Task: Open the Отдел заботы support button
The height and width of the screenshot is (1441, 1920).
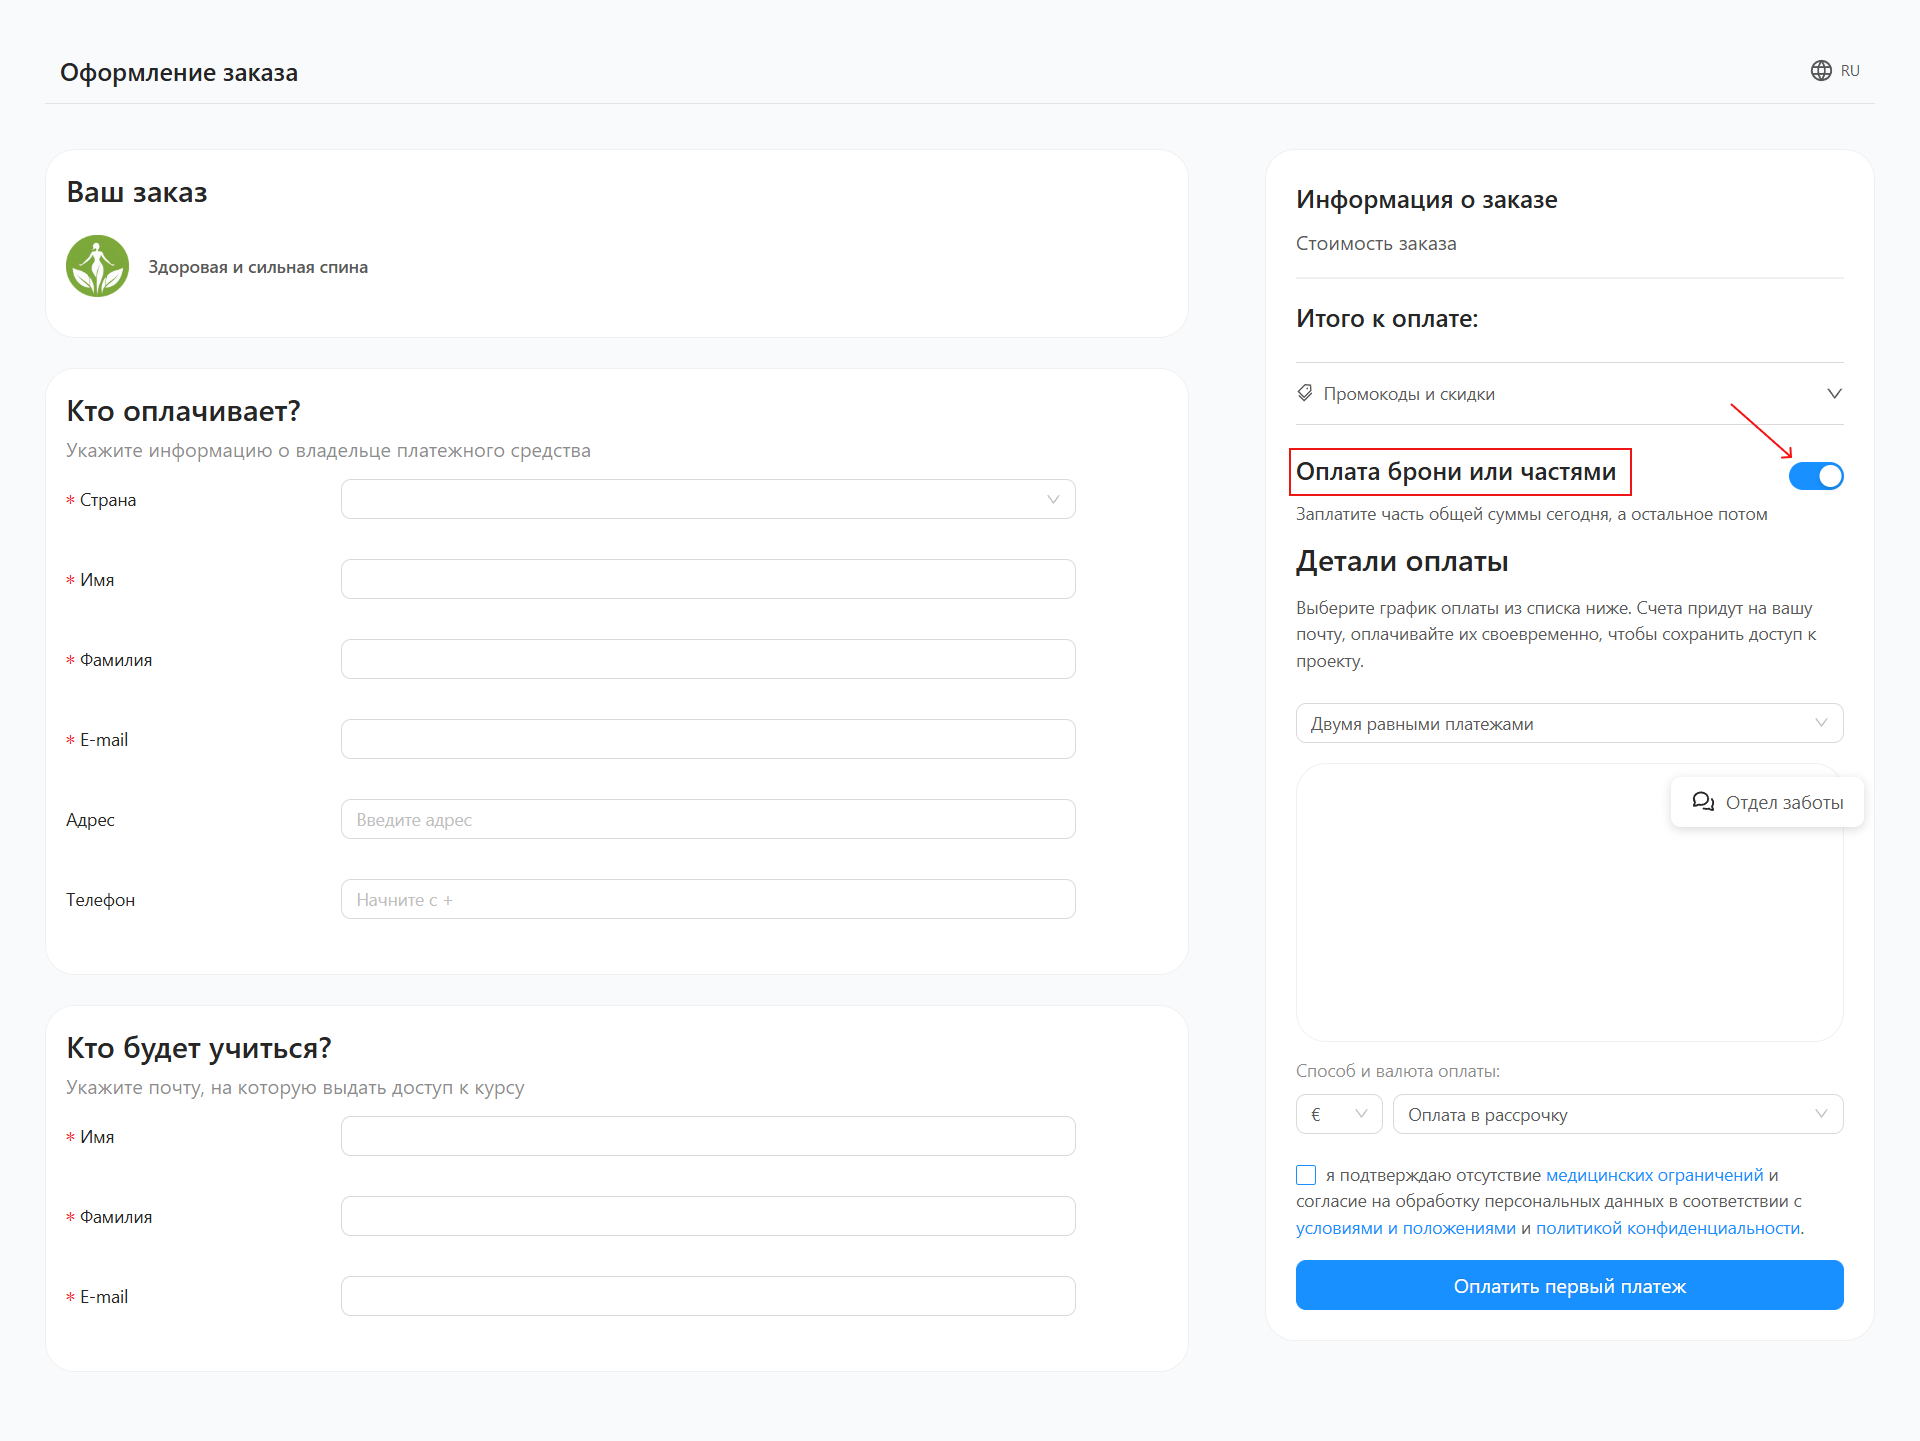Action: click(1767, 802)
